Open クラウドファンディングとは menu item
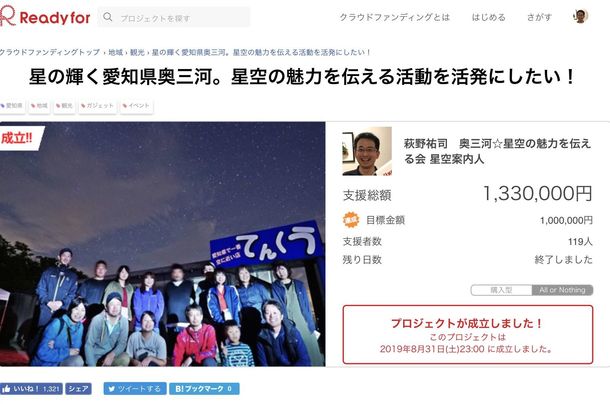Screen dimensions: 610x404 (394, 17)
